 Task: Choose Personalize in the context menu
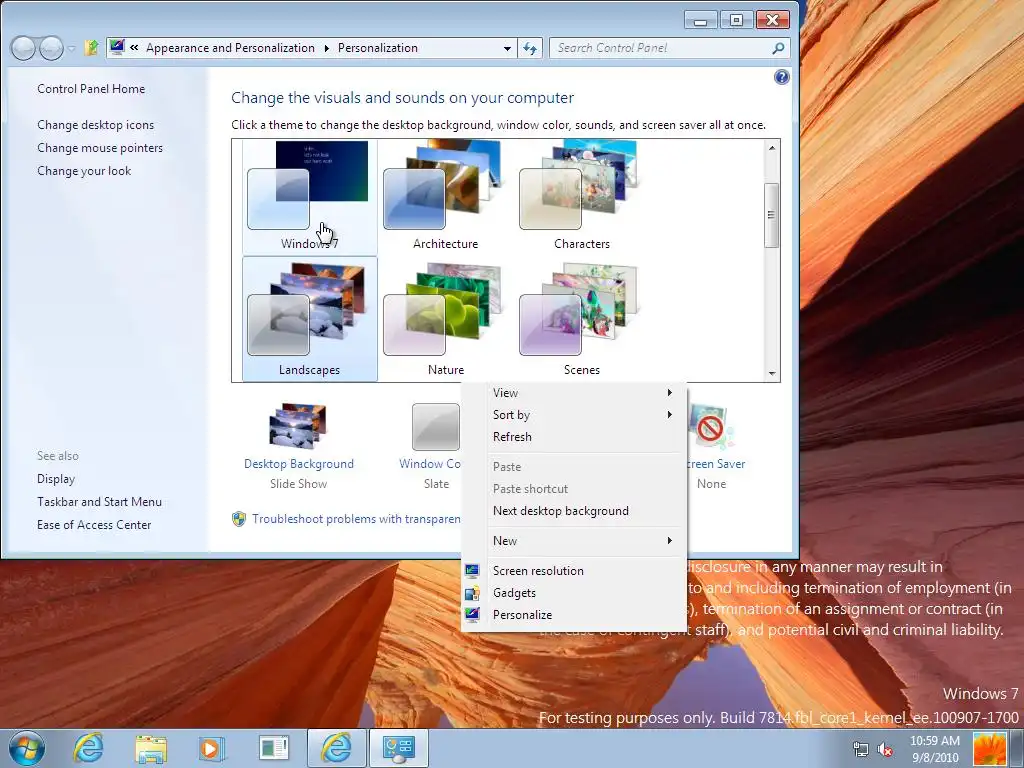coord(573,615)
